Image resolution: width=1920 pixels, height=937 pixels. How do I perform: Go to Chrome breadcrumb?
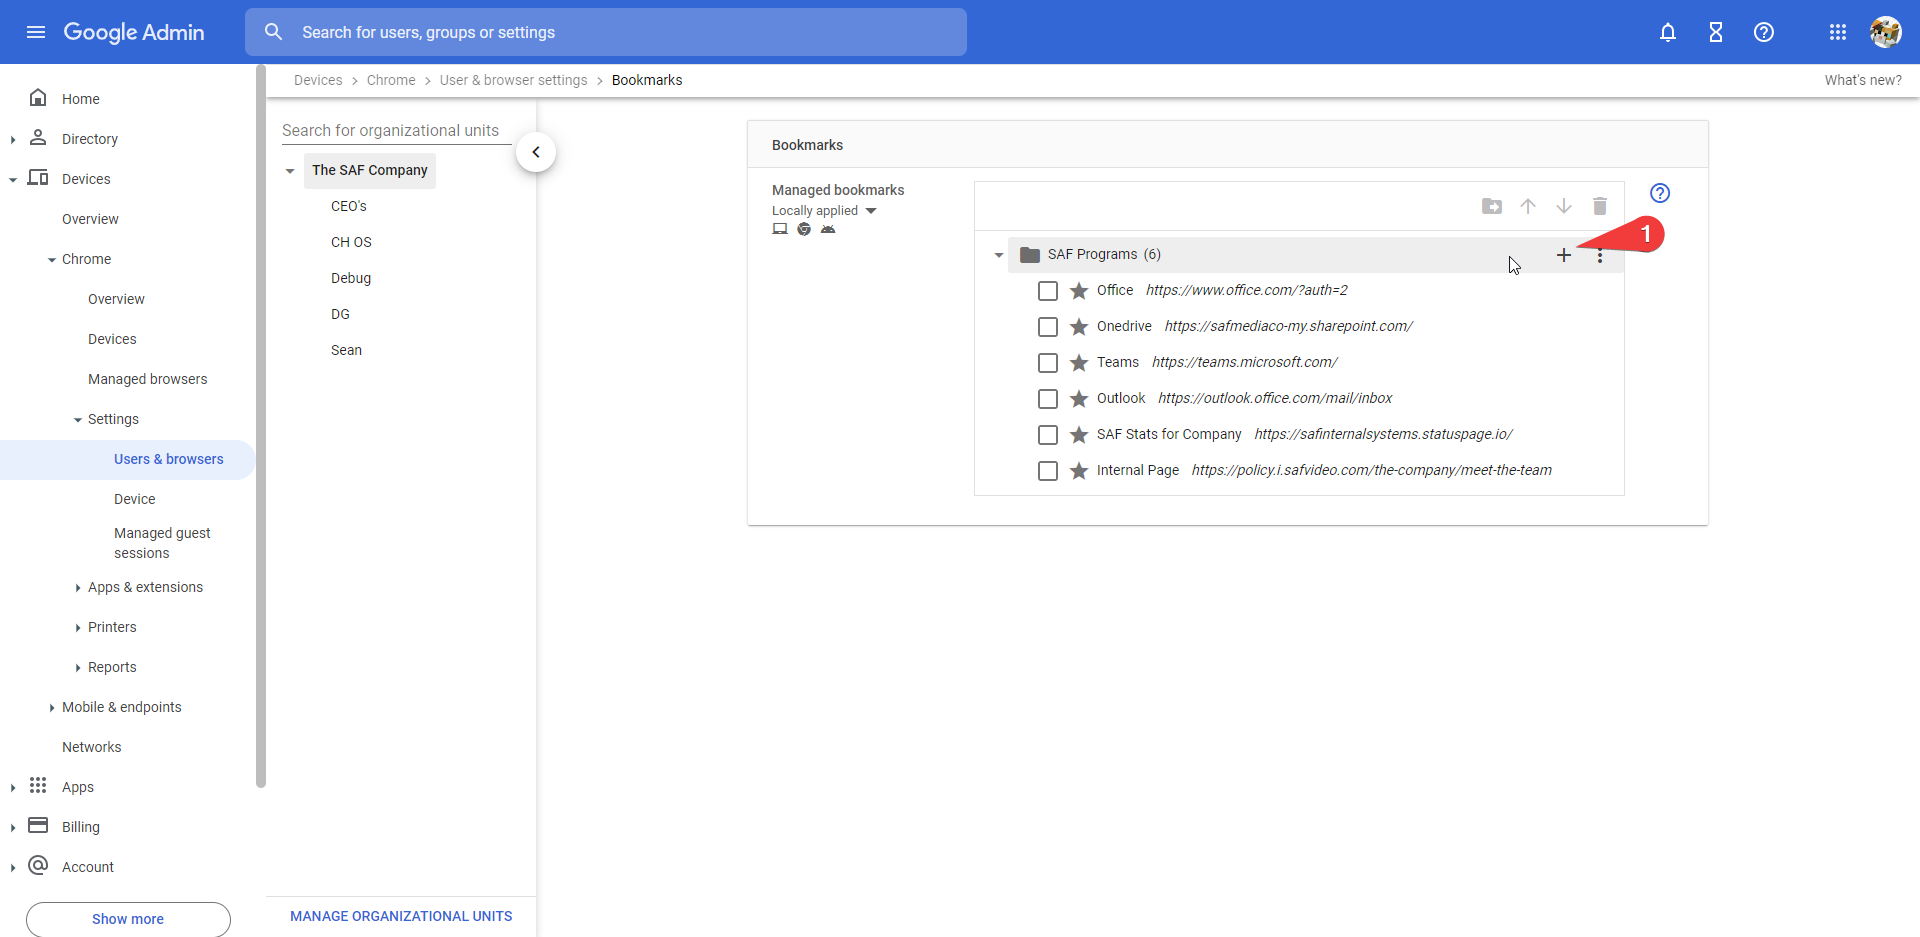[391, 80]
